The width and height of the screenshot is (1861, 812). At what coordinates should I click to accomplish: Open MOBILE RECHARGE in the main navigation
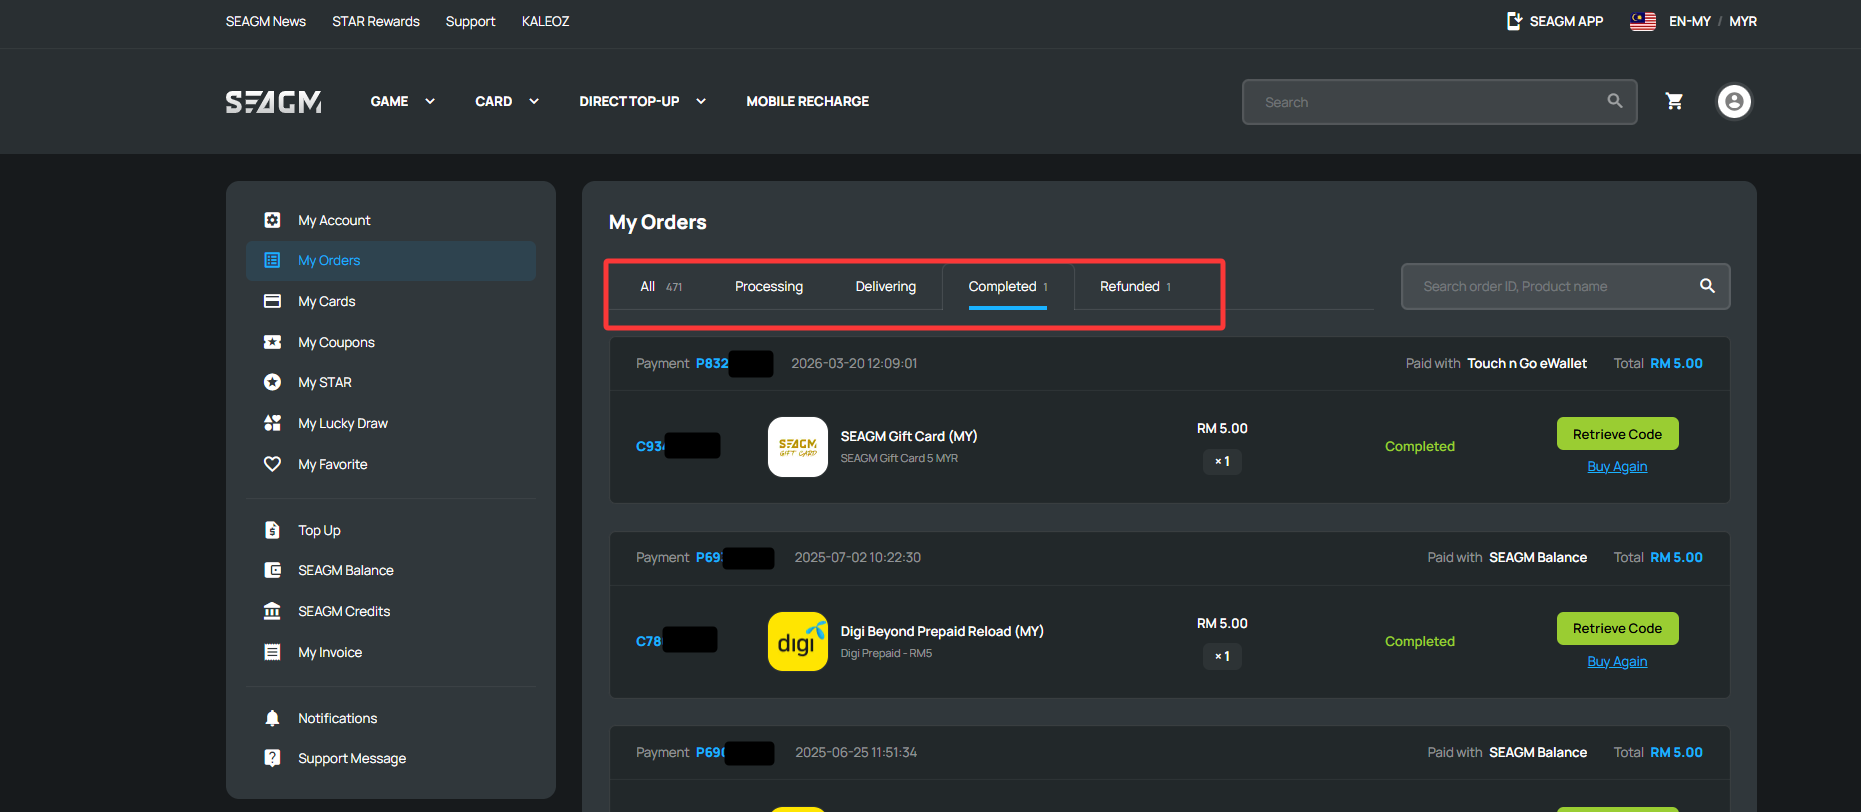click(807, 101)
